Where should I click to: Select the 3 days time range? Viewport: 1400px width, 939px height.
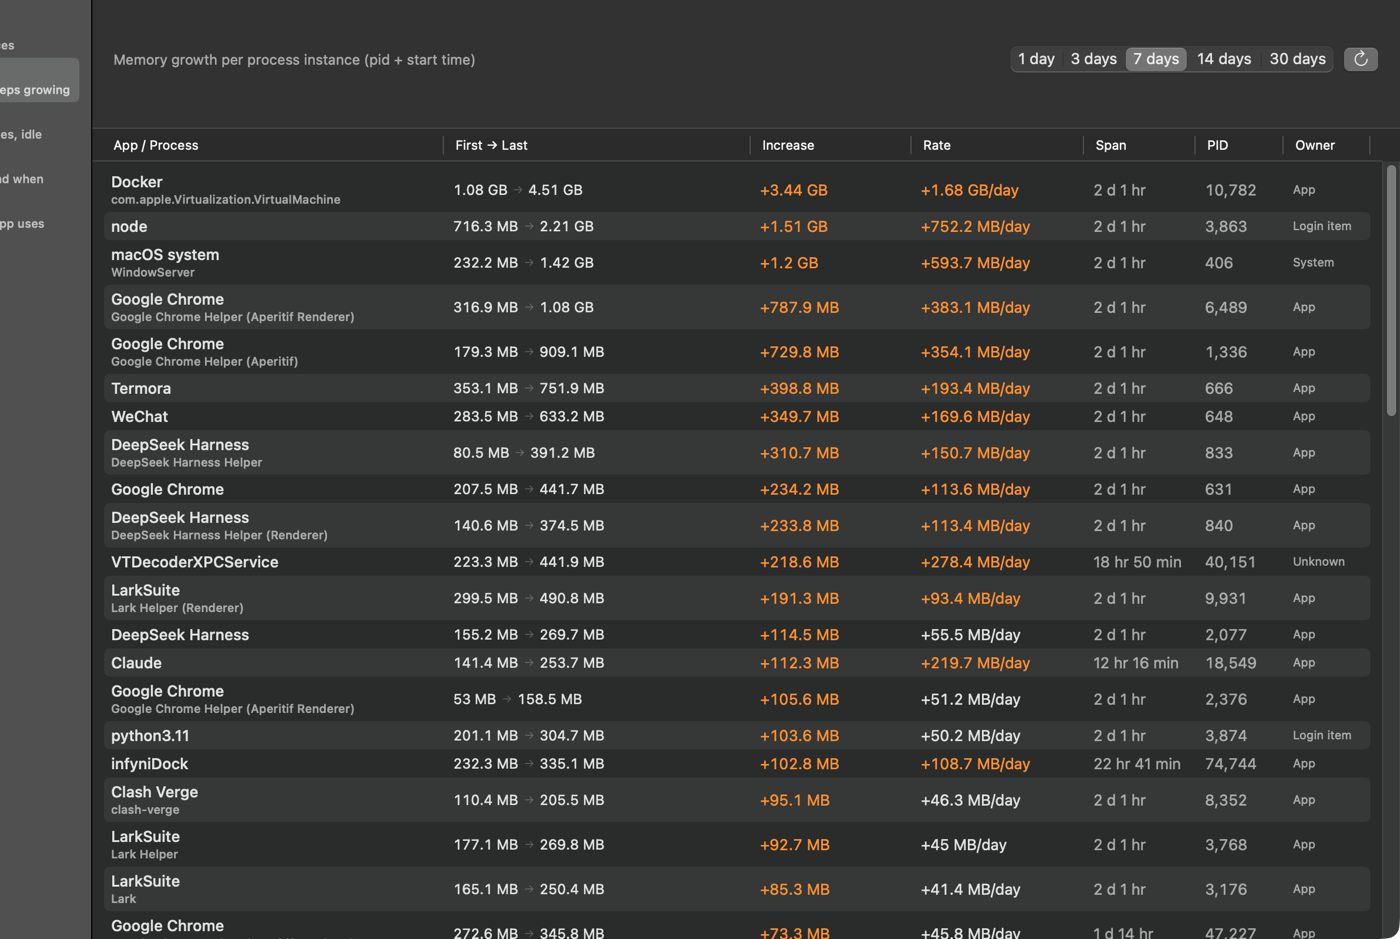(x=1093, y=59)
